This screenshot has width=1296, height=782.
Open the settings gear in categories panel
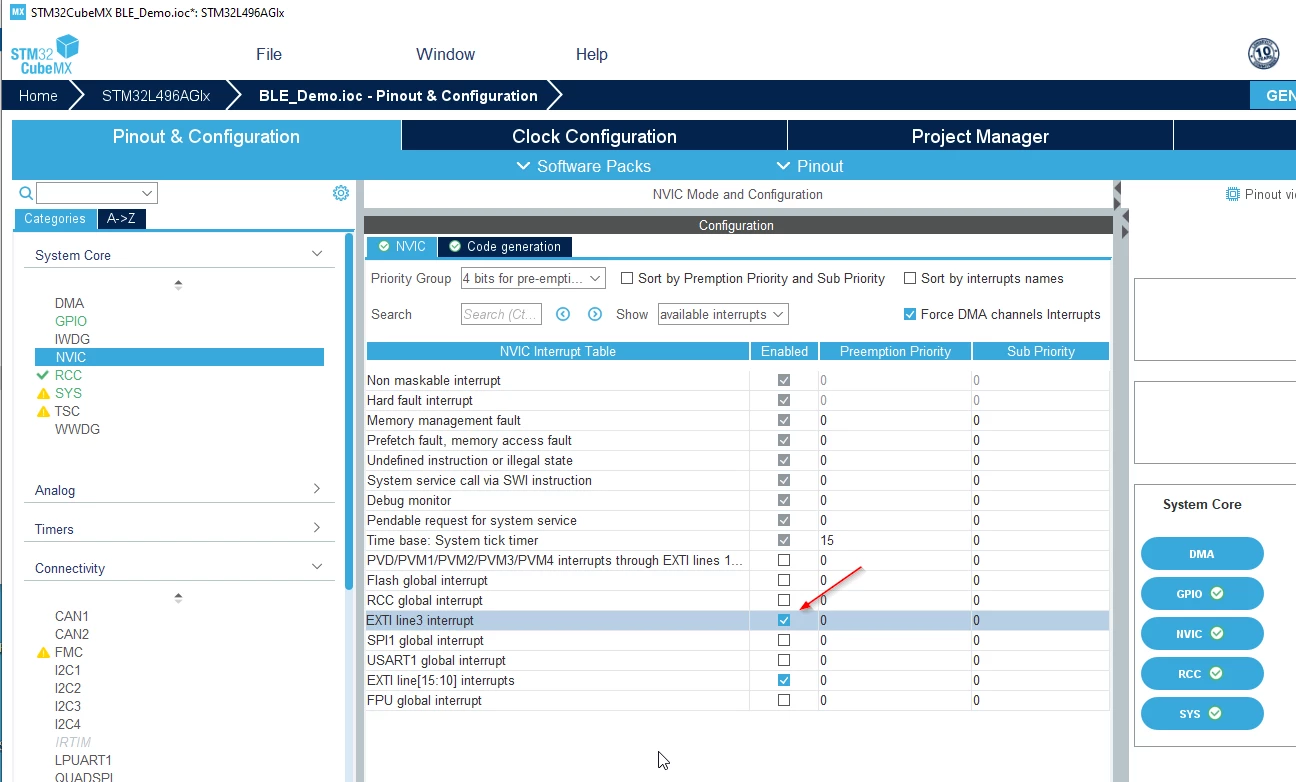pyautogui.click(x=341, y=193)
